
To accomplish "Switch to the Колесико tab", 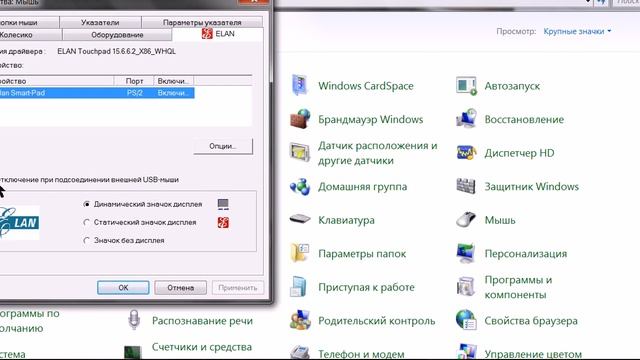I will 31,35.
